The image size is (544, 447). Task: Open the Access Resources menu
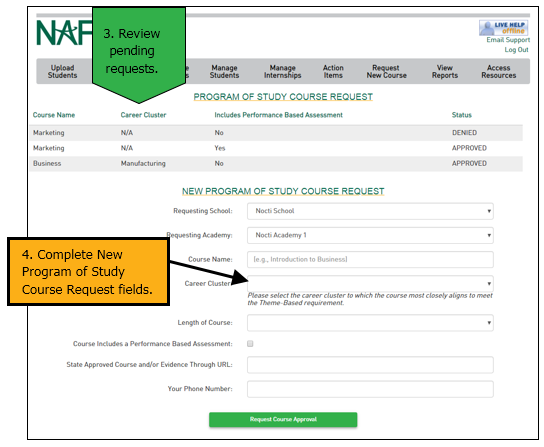click(499, 71)
